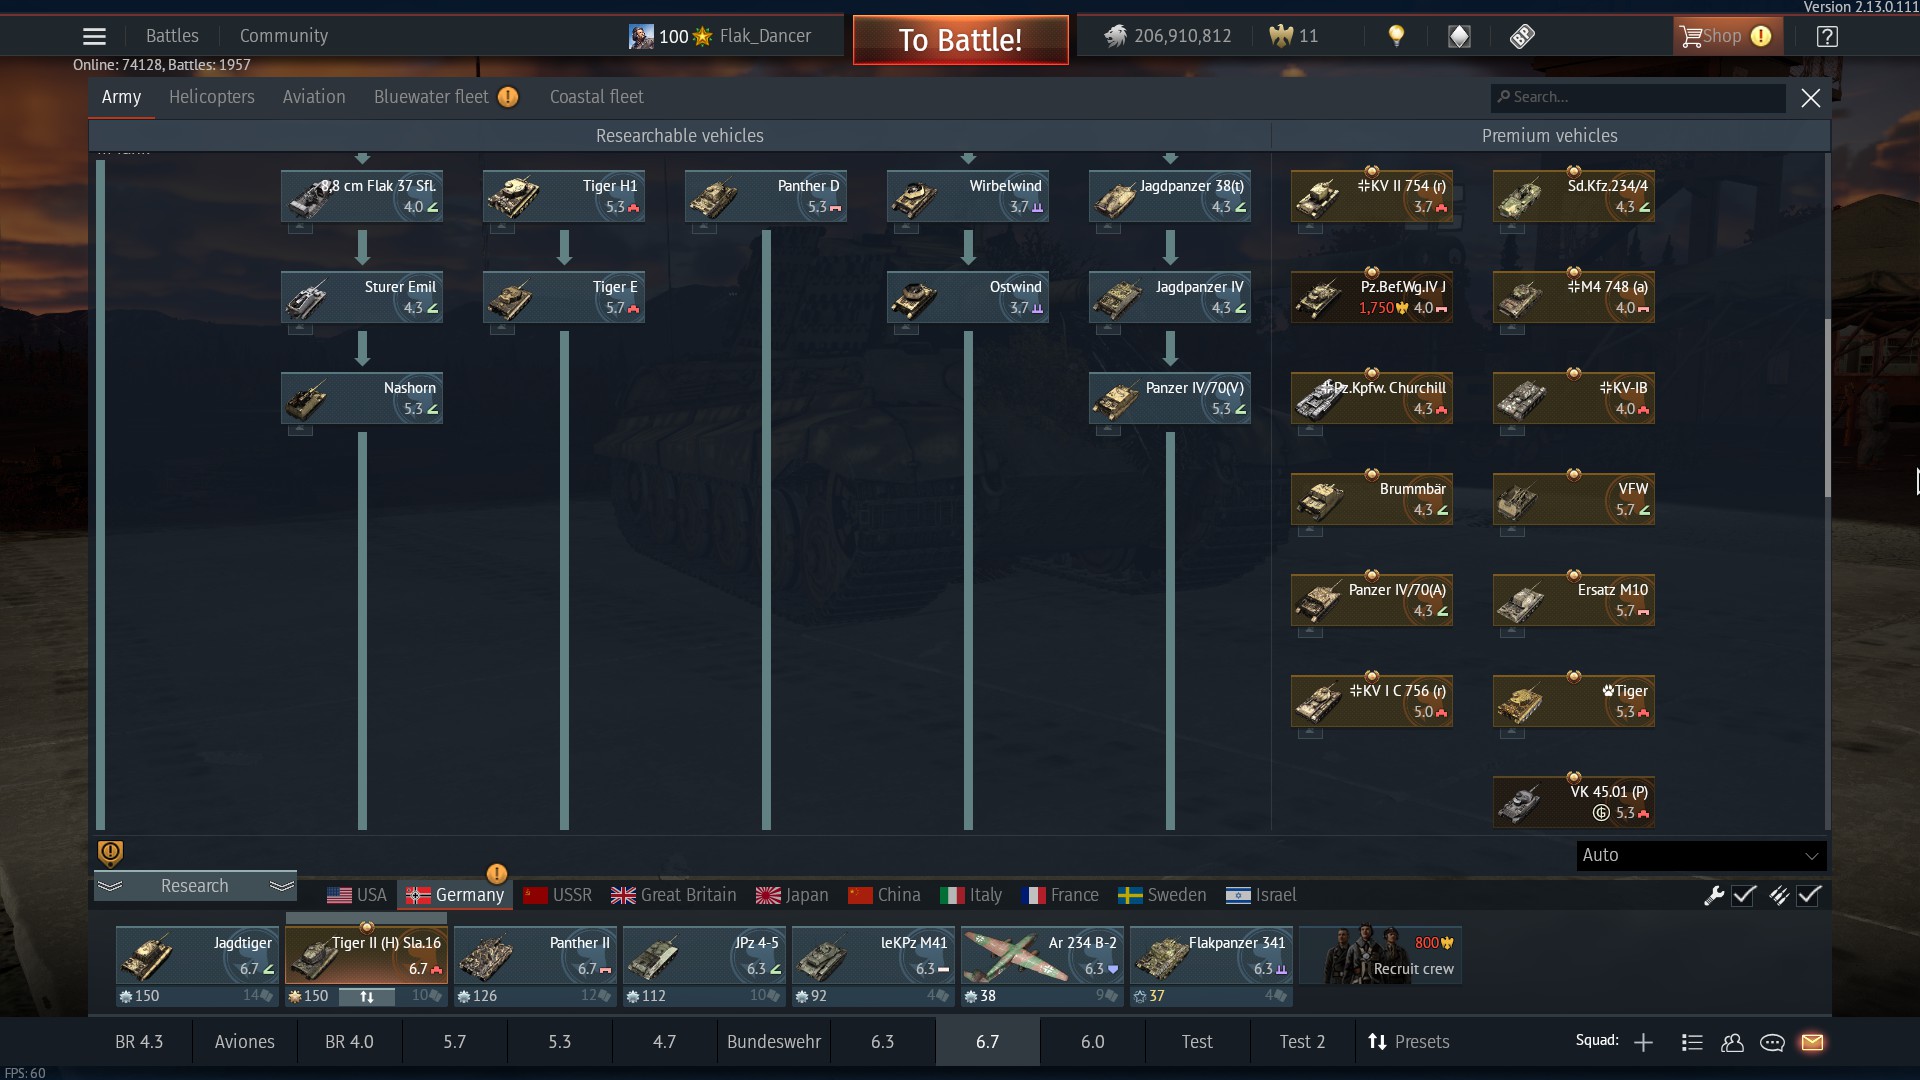Open the squadron people icon
The width and height of the screenshot is (1920, 1080).
point(1732,1042)
